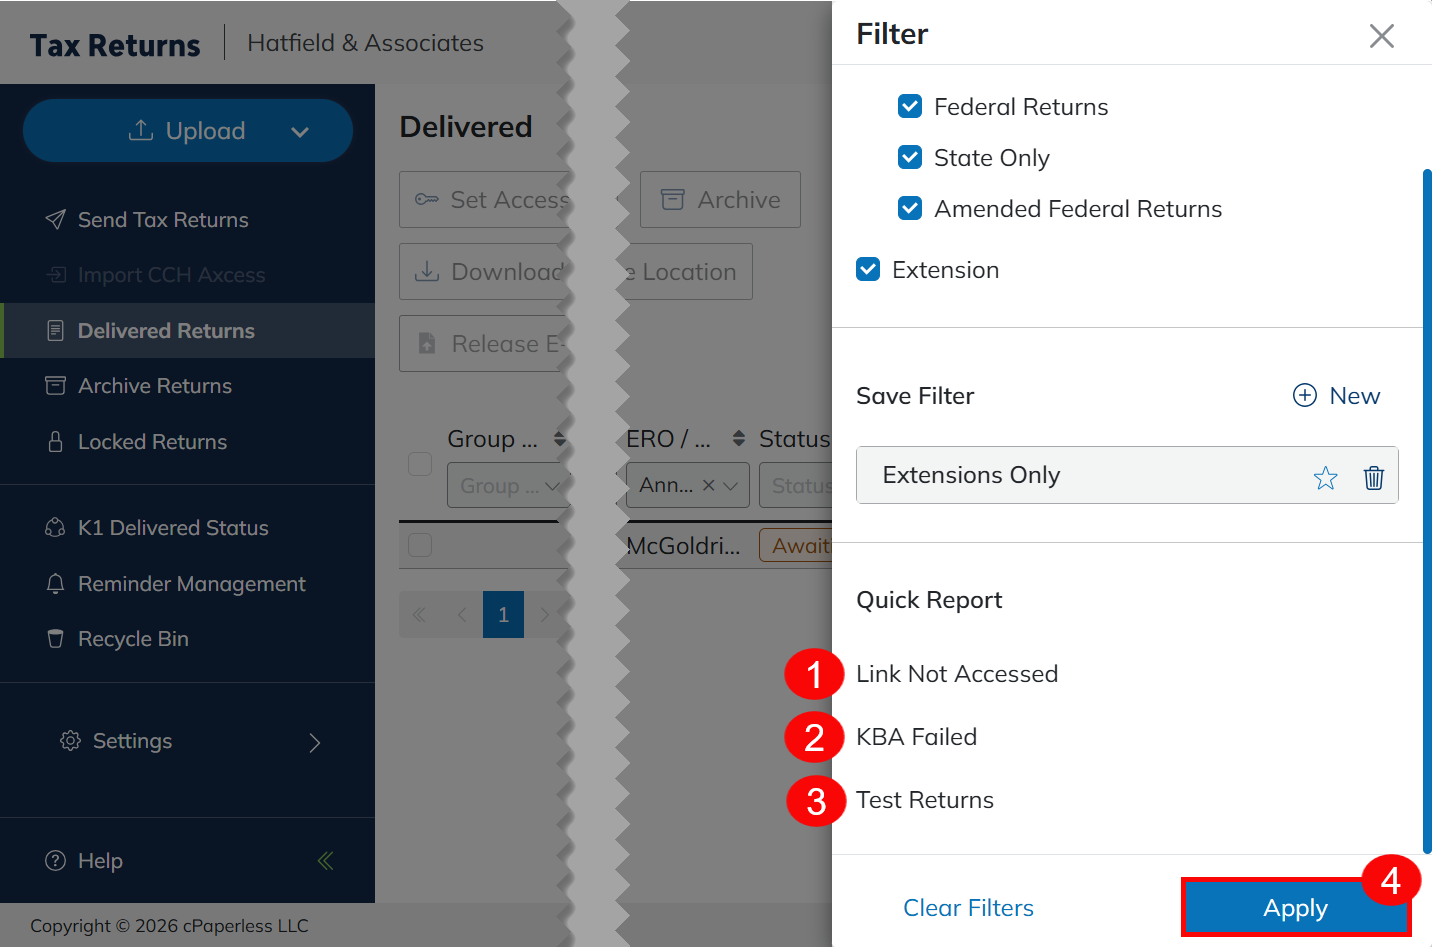Image resolution: width=1432 pixels, height=947 pixels.
Task: Open the Recycle Bin
Action: (133, 639)
